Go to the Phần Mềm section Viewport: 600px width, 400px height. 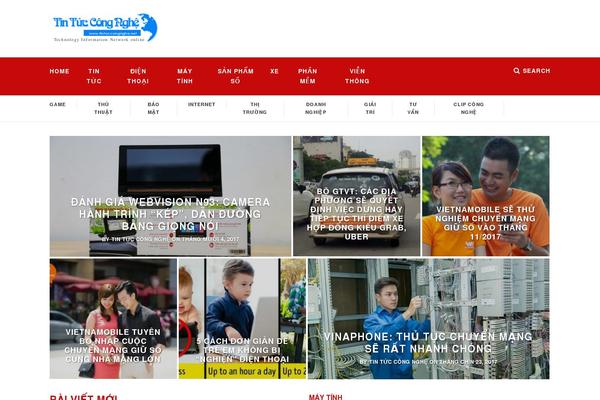[307, 76]
